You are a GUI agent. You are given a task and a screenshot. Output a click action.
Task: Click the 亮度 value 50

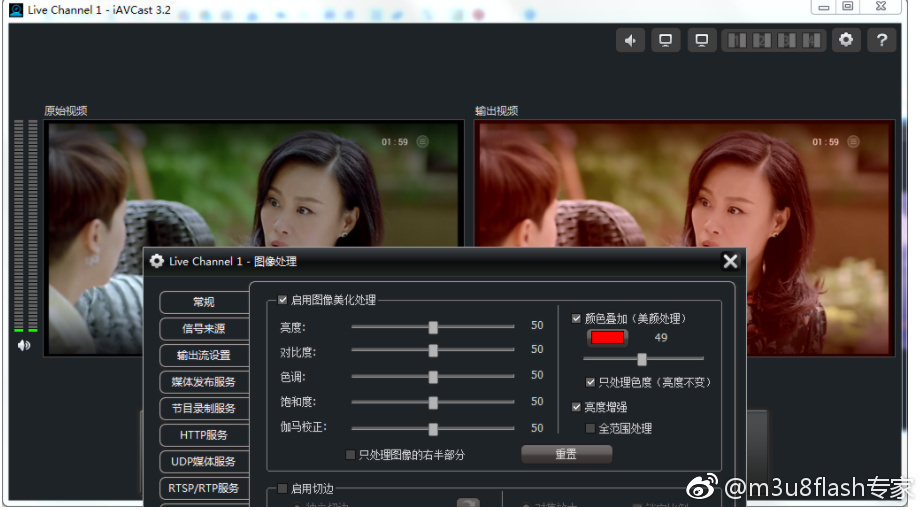click(x=537, y=325)
